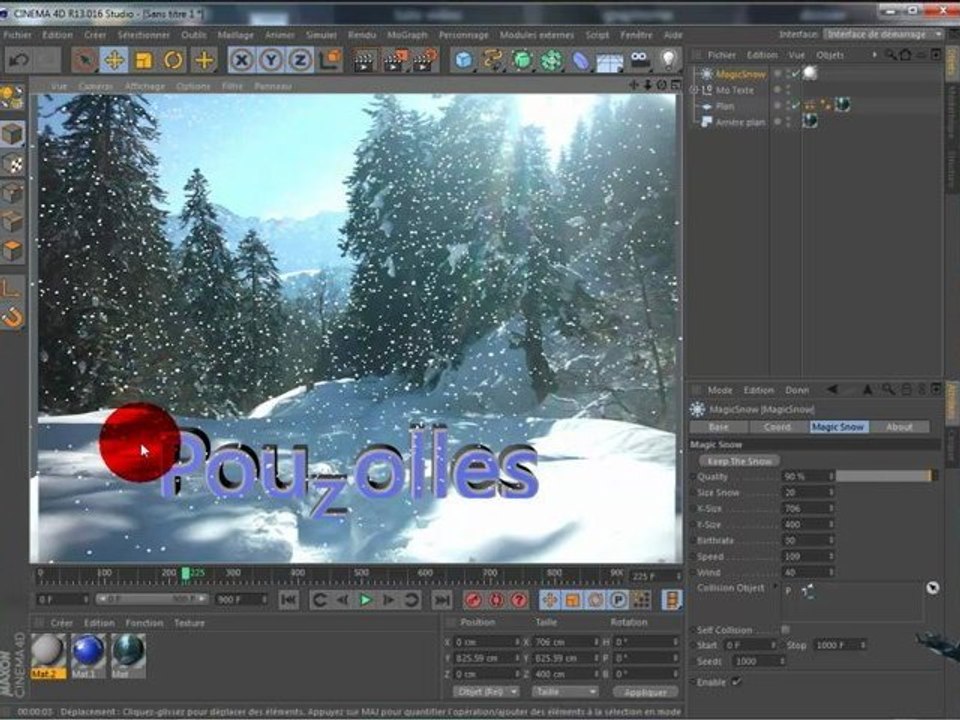This screenshot has width=960, height=720.
Task: Click the Appliquer button
Action: pyautogui.click(x=645, y=692)
